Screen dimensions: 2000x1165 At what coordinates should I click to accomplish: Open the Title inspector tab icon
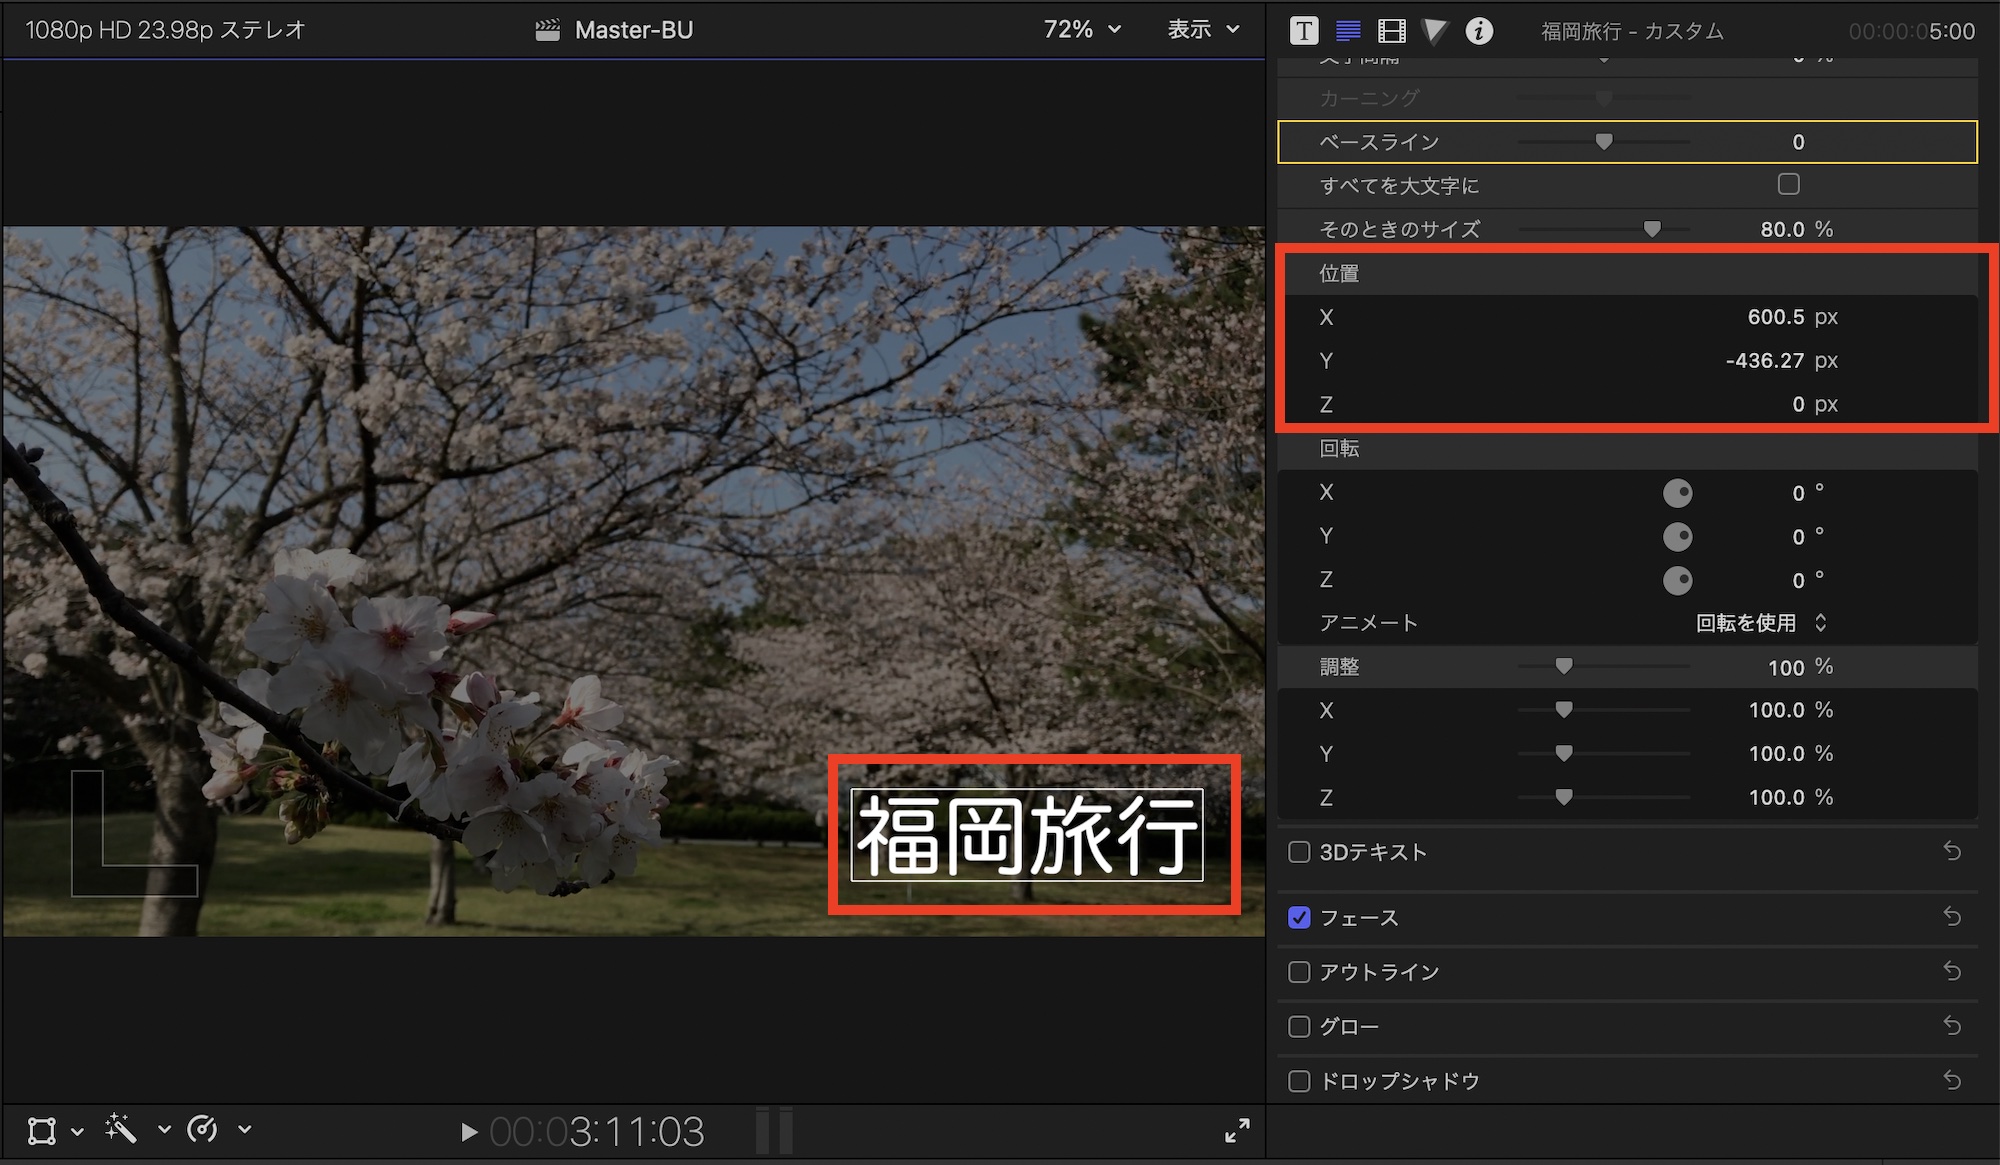click(x=1304, y=31)
